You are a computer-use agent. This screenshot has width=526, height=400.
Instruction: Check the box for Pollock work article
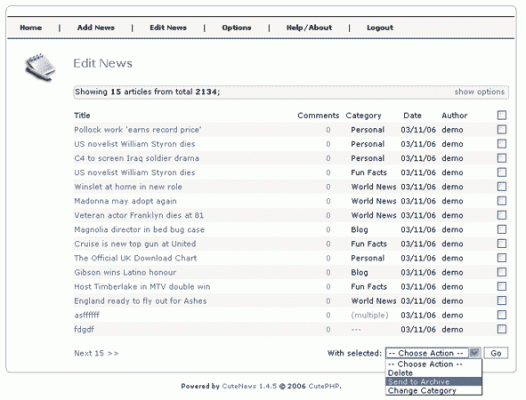pyautogui.click(x=502, y=130)
